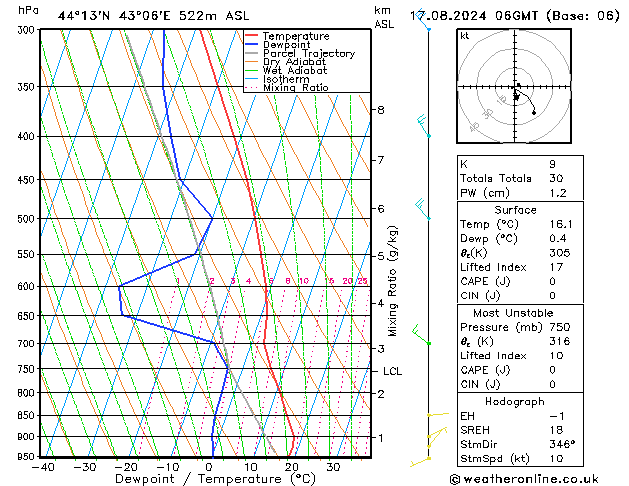This screenshot has height=486, width=629.
Task: Click the Most Unstable section heading
Action: coord(513,313)
